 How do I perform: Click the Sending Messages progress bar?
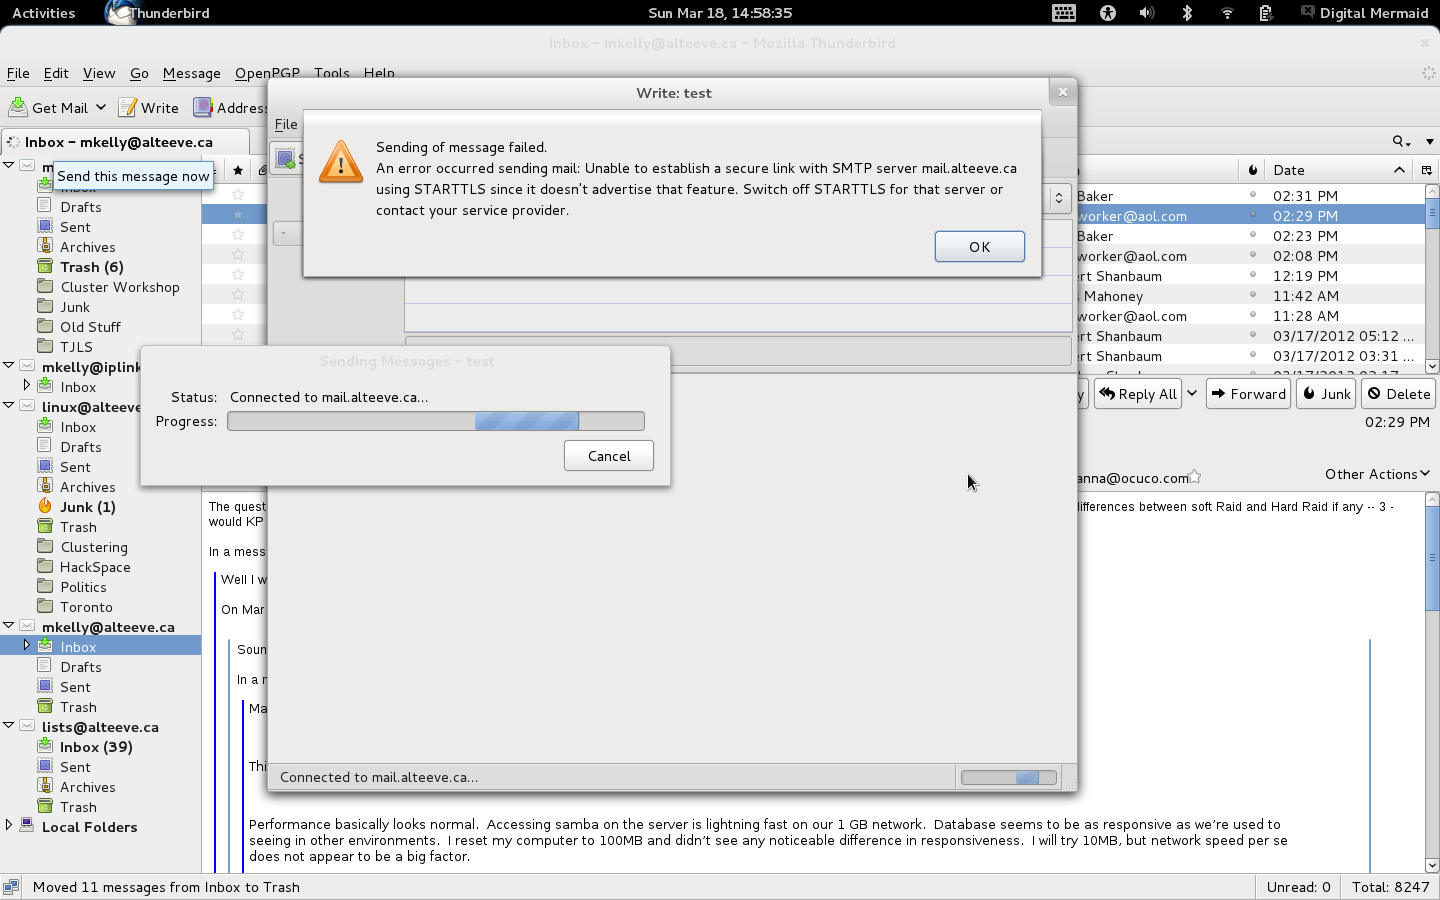pos(436,422)
